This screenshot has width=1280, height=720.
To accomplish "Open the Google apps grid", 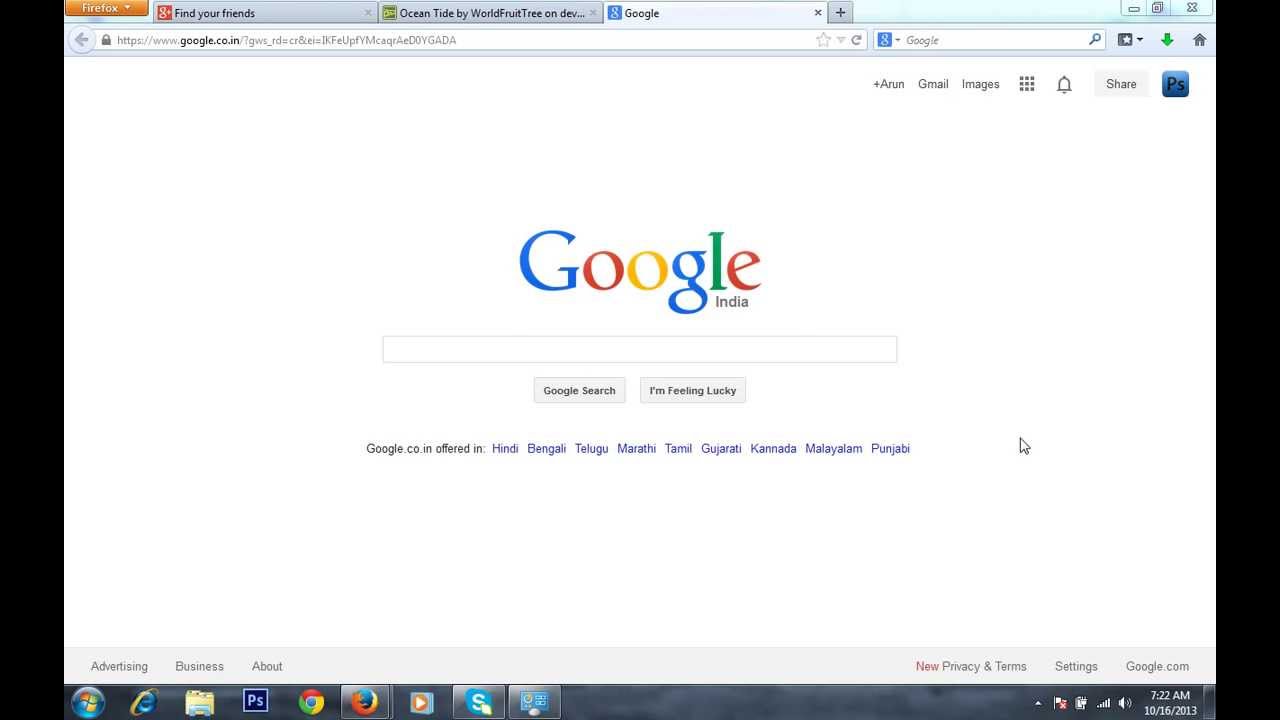I will (1027, 84).
